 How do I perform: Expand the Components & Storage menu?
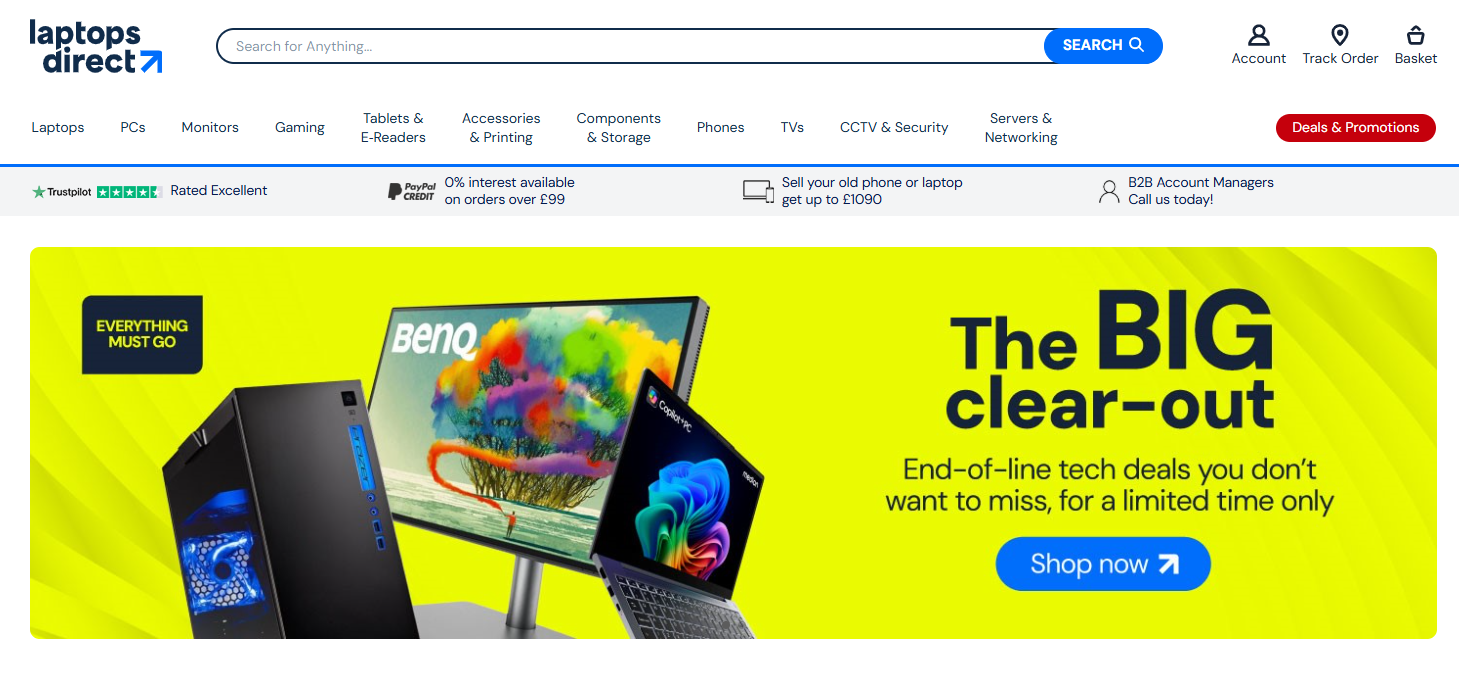(618, 128)
